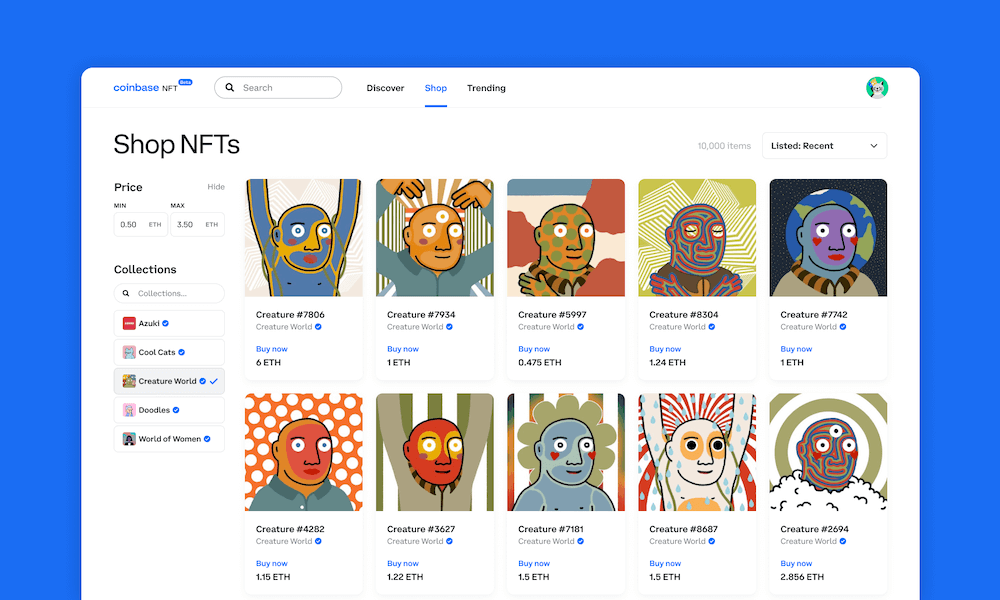This screenshot has height=600, width=1000.
Task: Select the Doodles collection filter
Action: click(x=168, y=410)
